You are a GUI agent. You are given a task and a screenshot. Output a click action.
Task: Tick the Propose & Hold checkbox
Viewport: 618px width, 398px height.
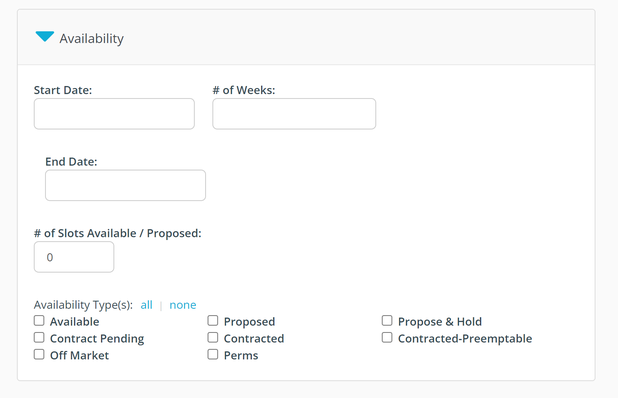[387, 321]
